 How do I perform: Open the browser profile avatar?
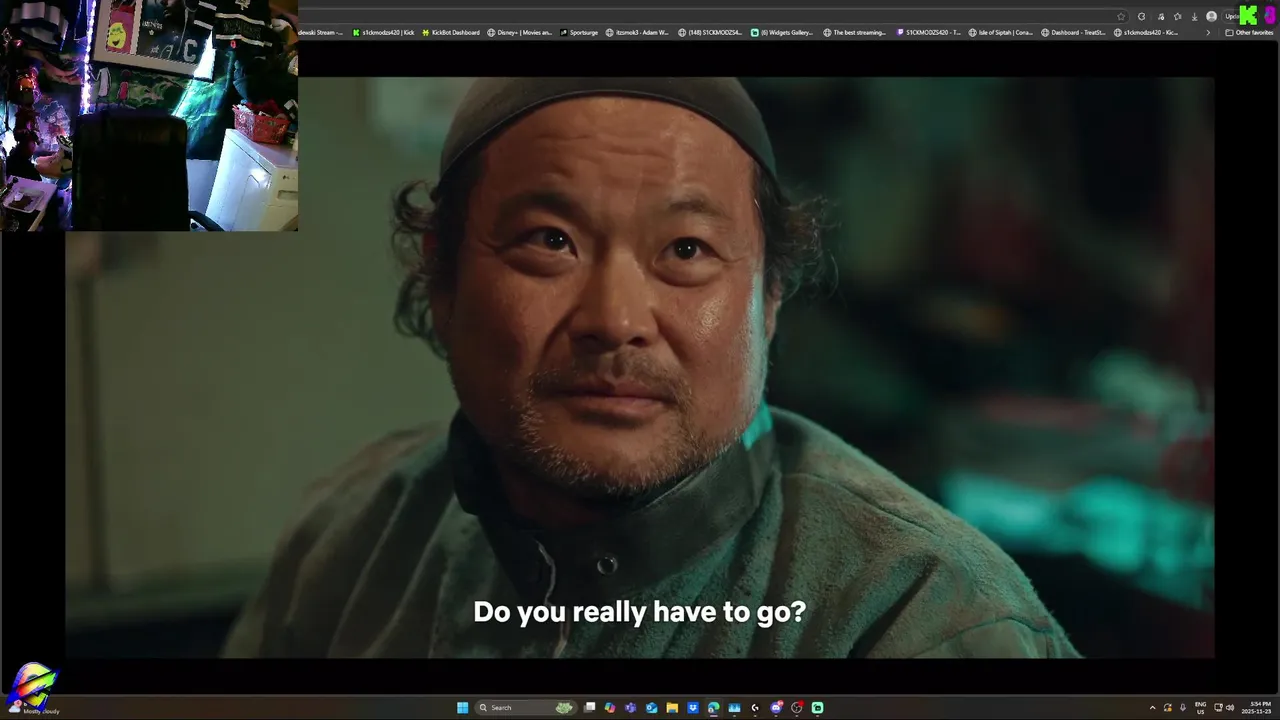pyautogui.click(x=1211, y=16)
